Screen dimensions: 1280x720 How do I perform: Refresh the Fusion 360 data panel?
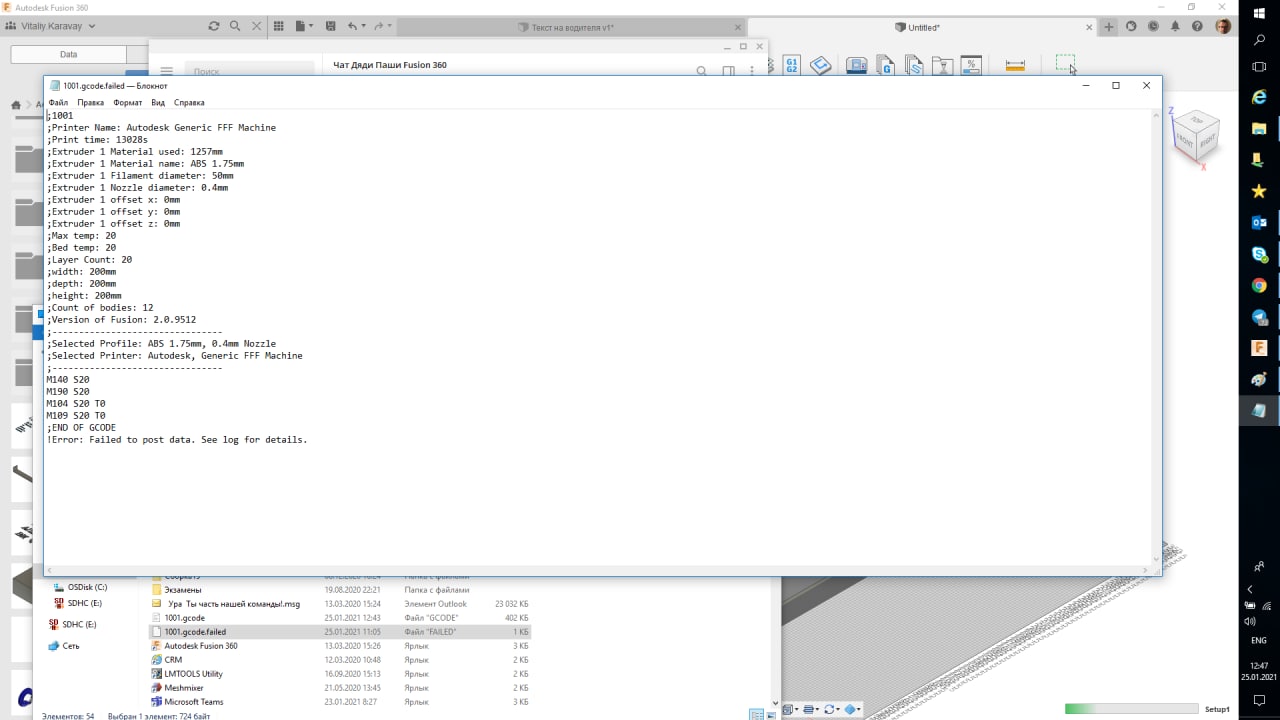point(214,26)
